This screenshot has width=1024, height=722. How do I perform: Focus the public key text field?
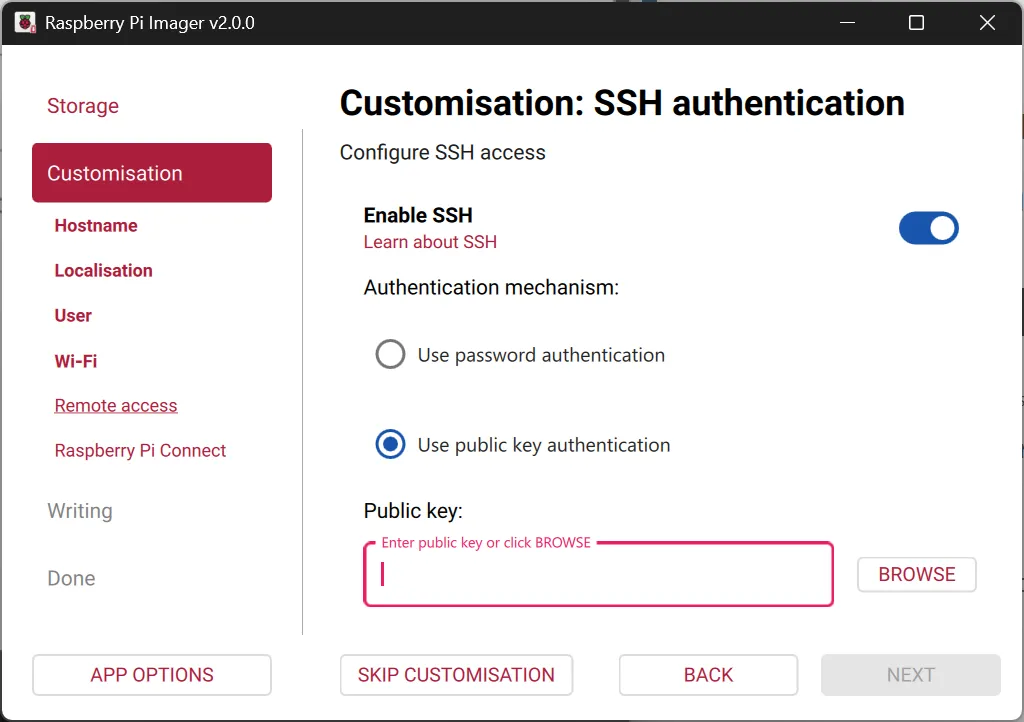tap(598, 574)
